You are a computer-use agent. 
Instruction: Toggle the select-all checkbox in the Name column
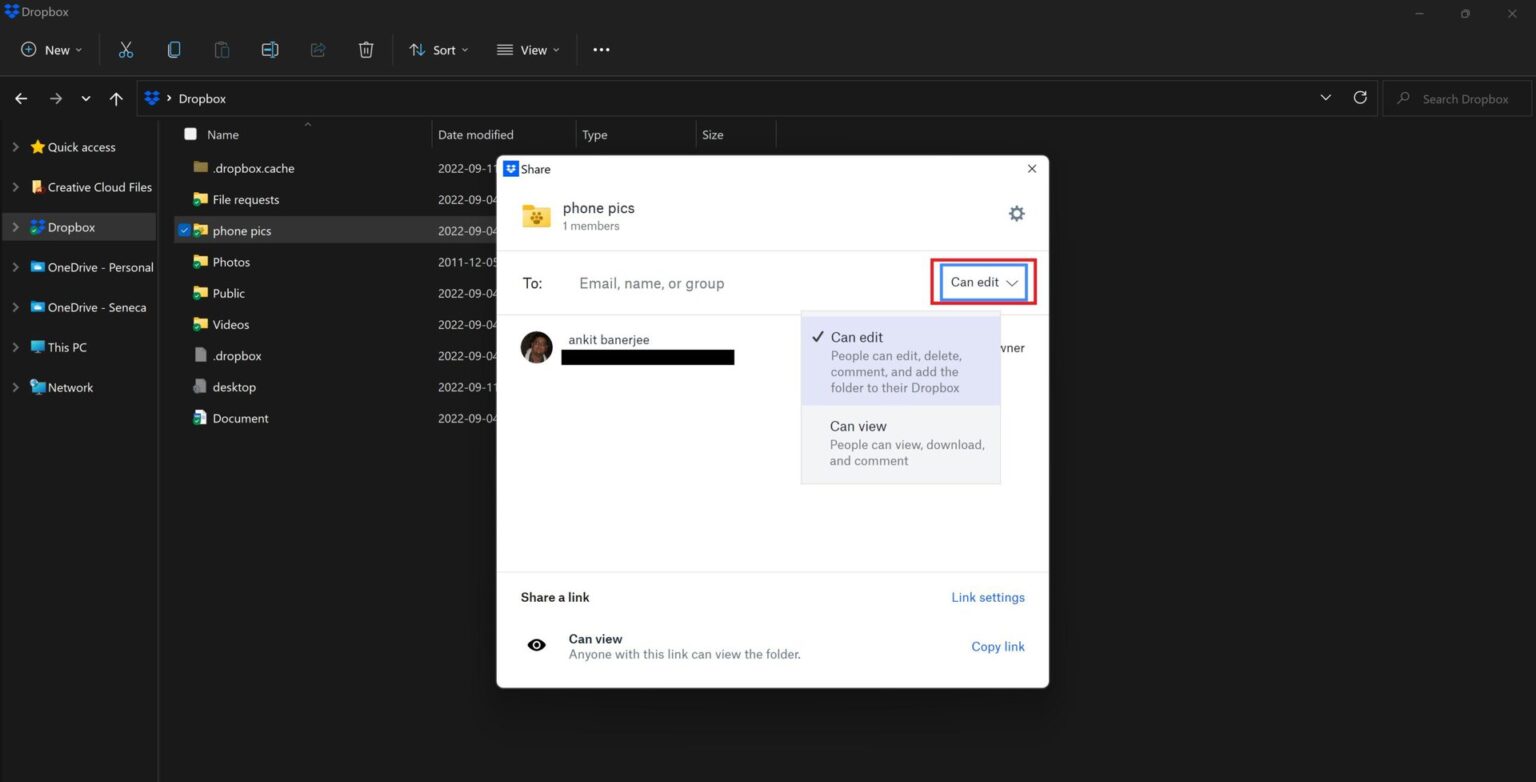tap(190, 133)
